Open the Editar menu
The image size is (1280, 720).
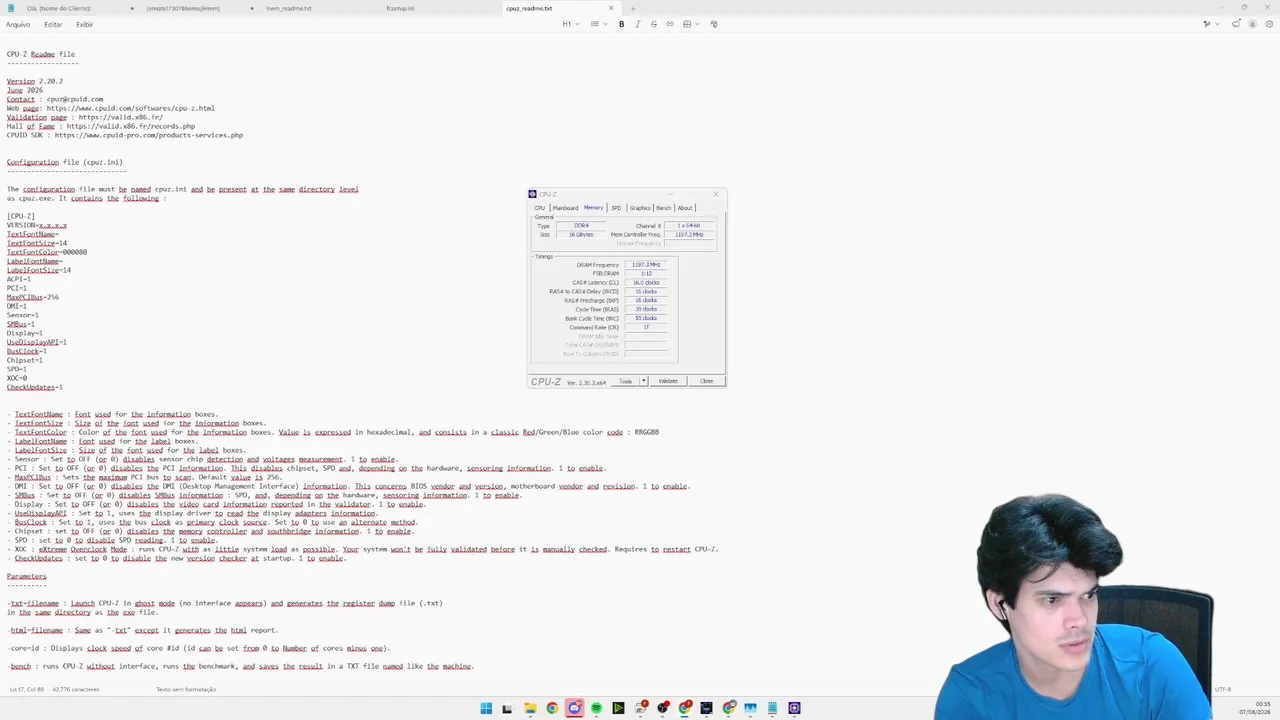pyautogui.click(x=53, y=24)
